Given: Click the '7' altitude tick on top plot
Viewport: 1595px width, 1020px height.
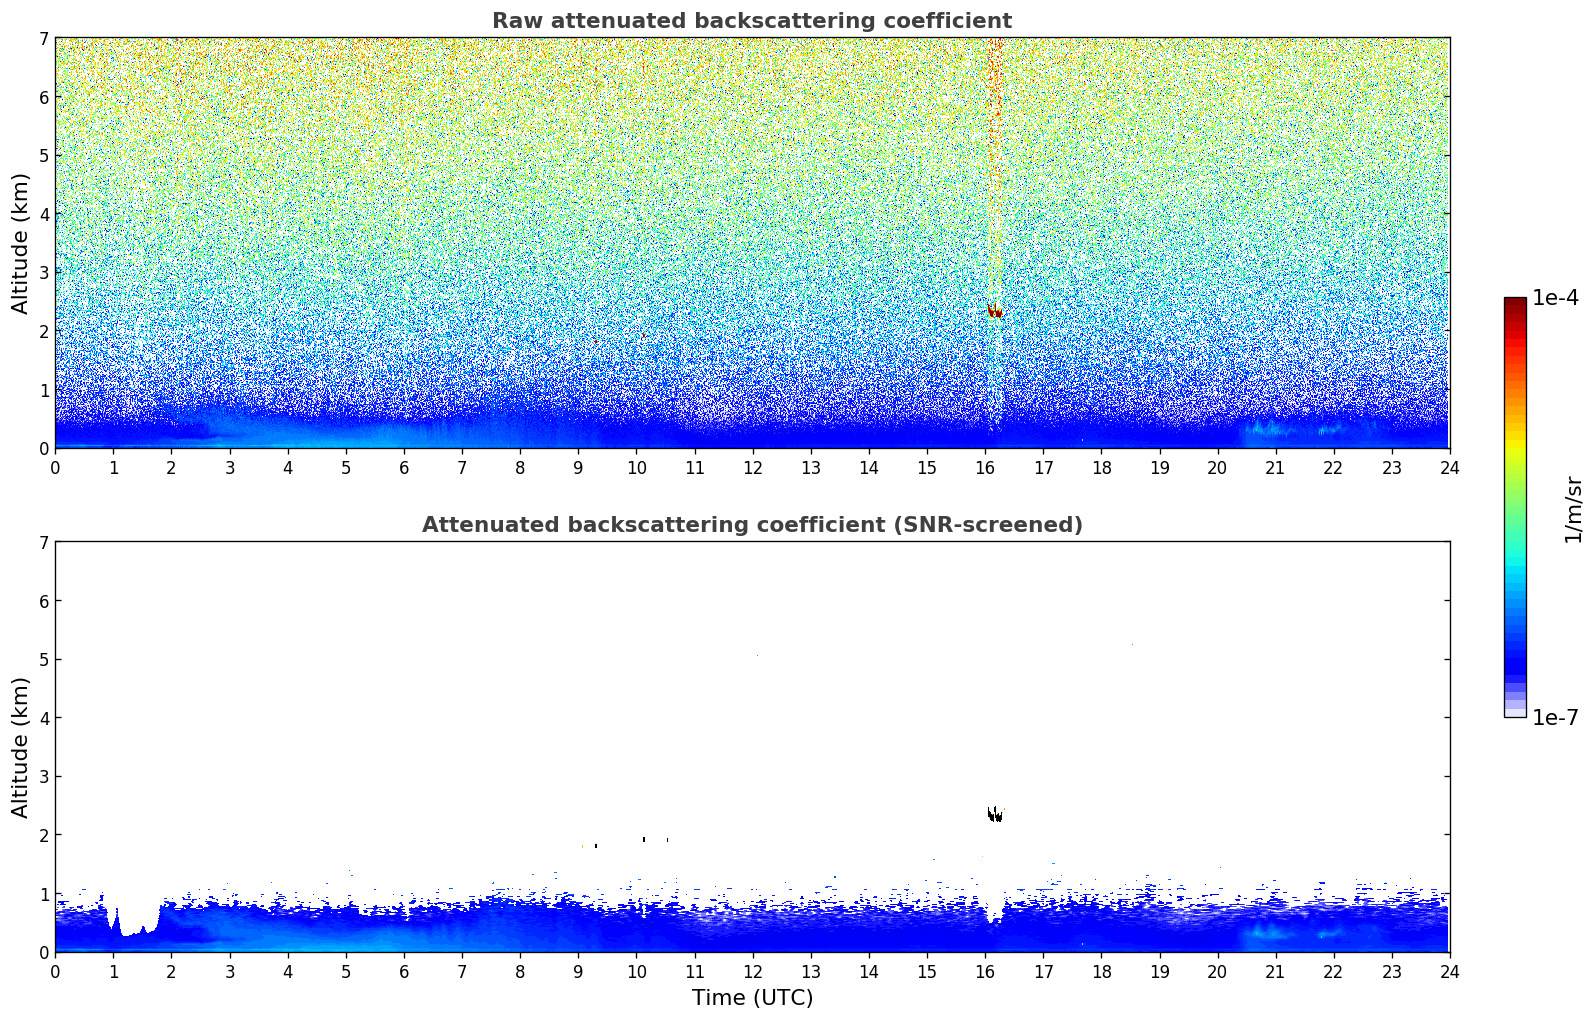Looking at the screenshot, I should click(x=43, y=39).
